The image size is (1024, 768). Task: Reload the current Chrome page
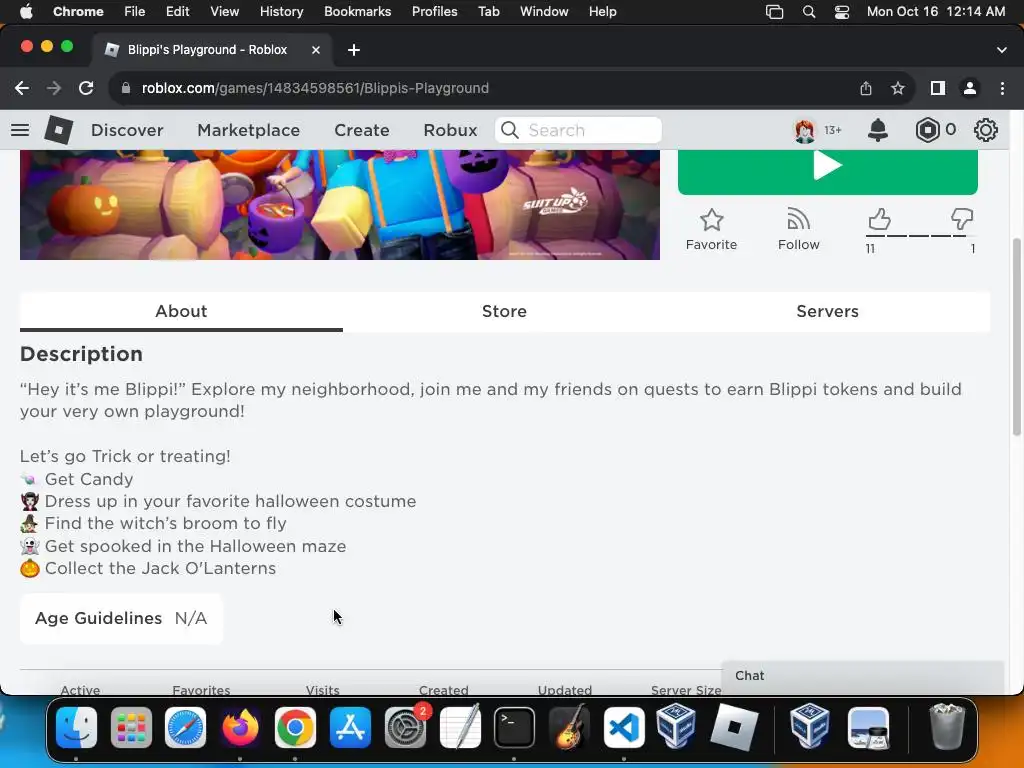[x=86, y=88]
